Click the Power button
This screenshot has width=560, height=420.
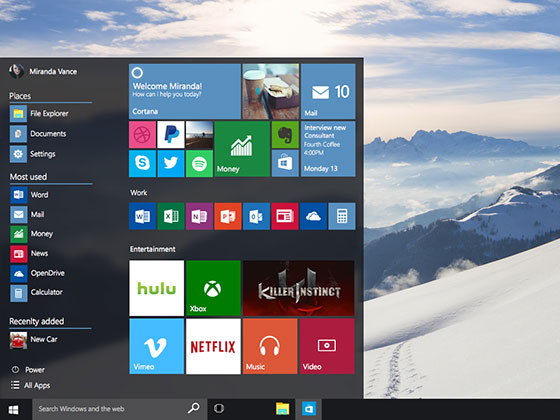coord(28,370)
